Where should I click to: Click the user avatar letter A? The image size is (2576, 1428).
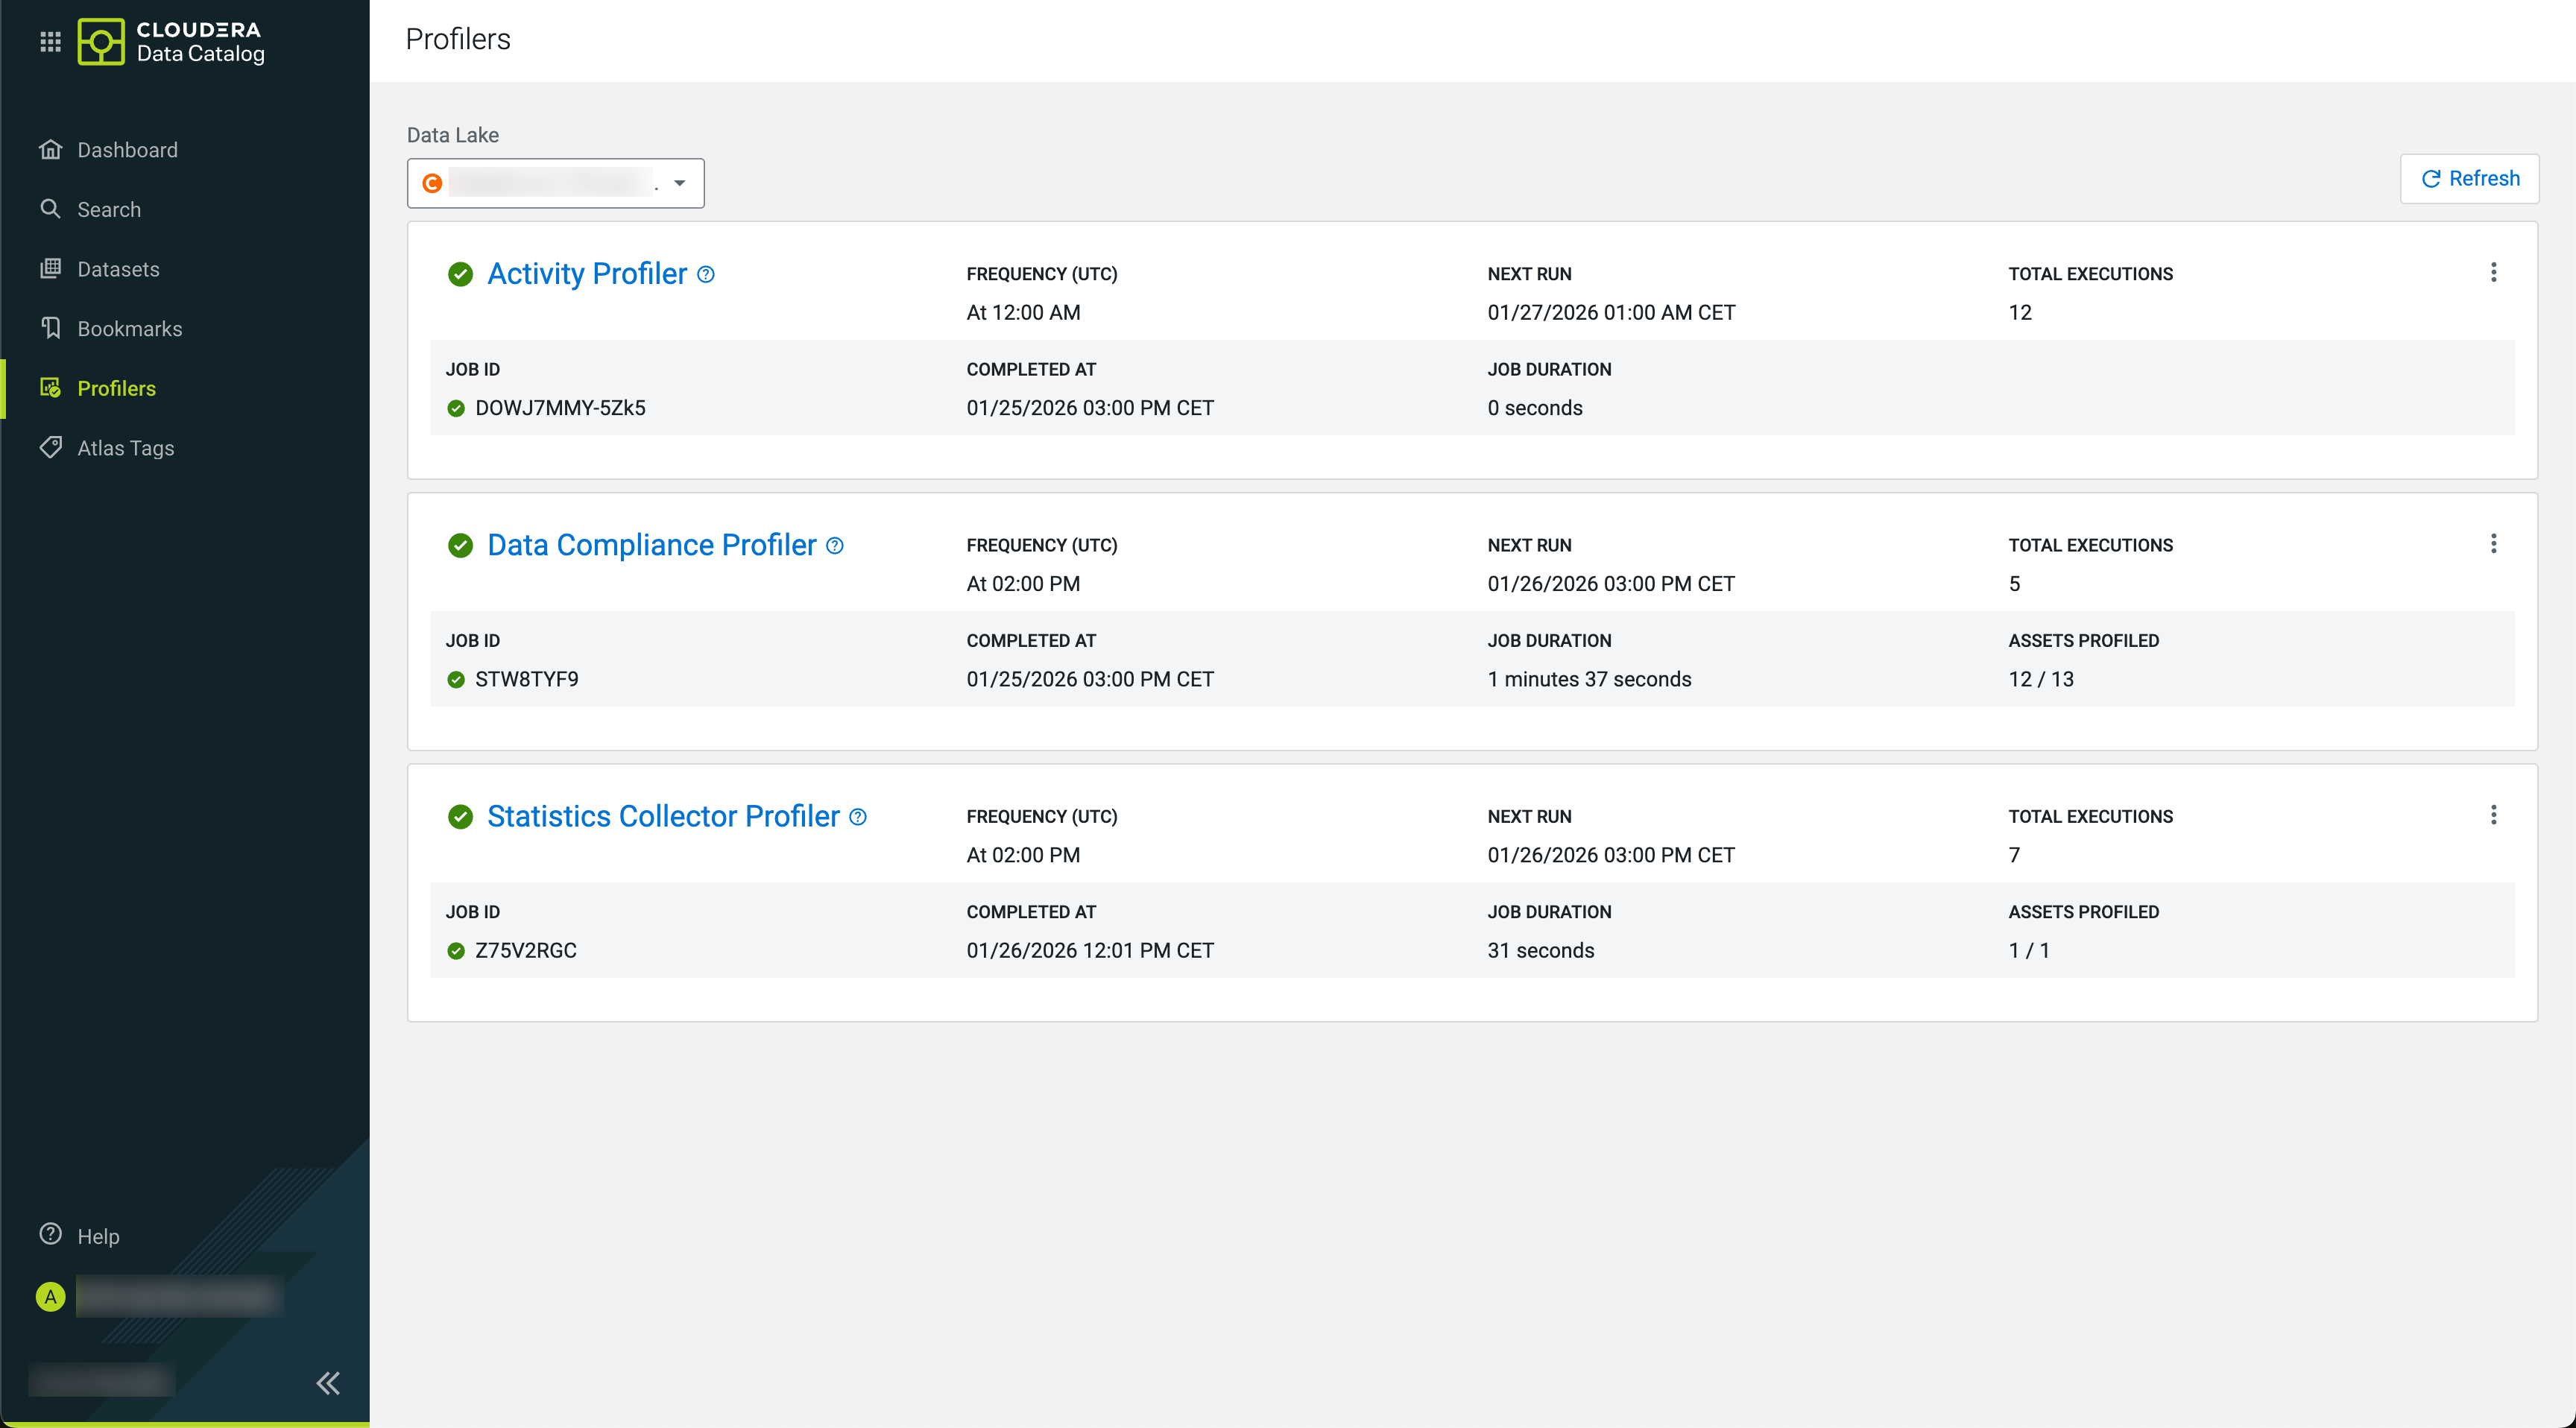coord(50,1297)
